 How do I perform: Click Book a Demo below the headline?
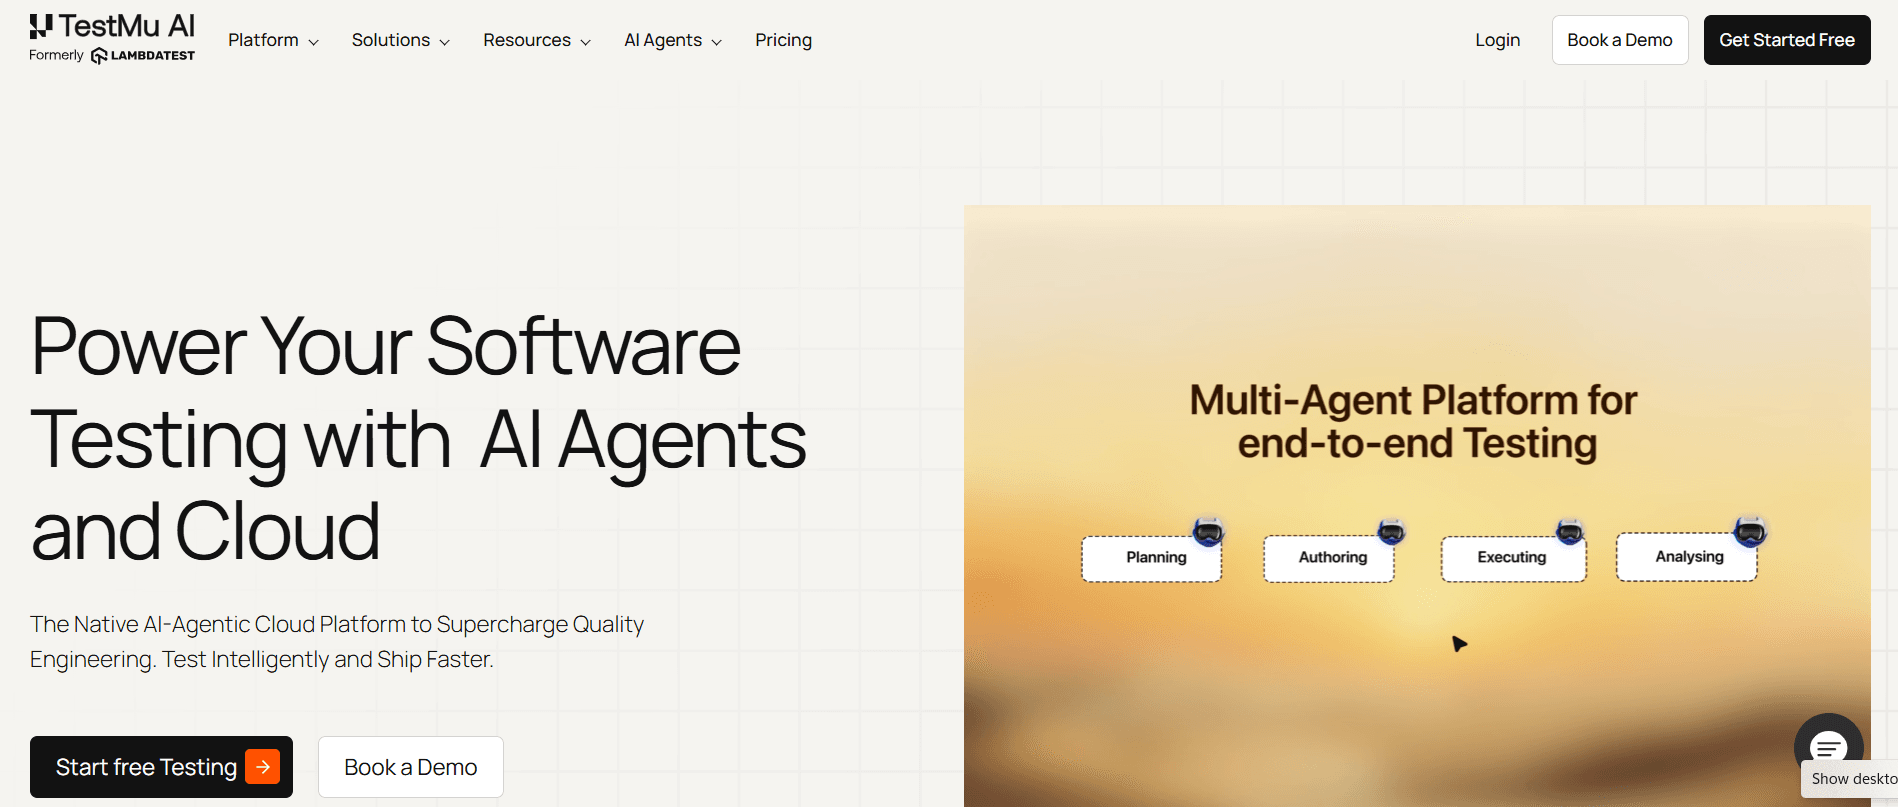pyautogui.click(x=410, y=767)
